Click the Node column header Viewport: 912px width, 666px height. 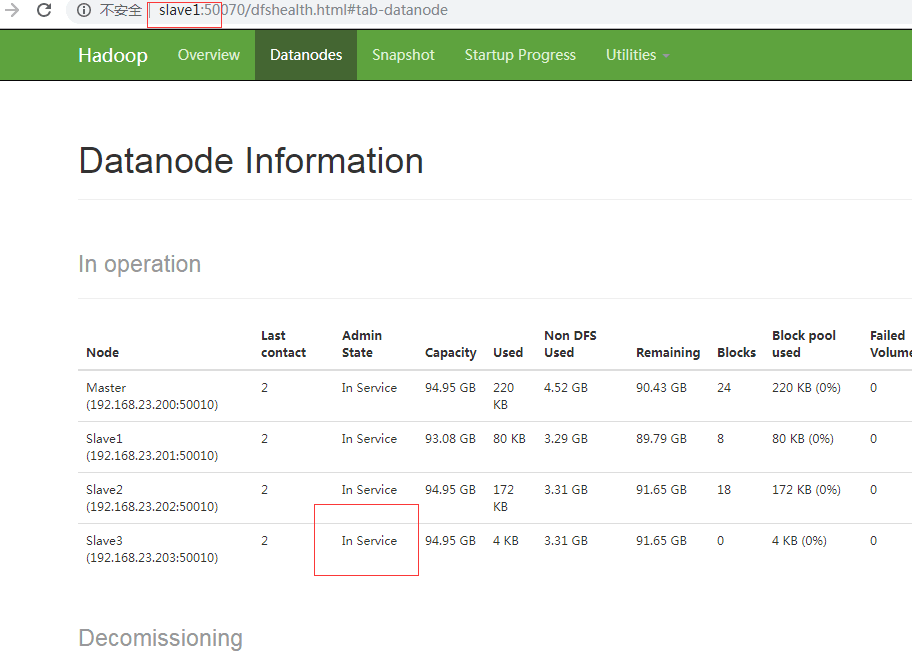102,352
